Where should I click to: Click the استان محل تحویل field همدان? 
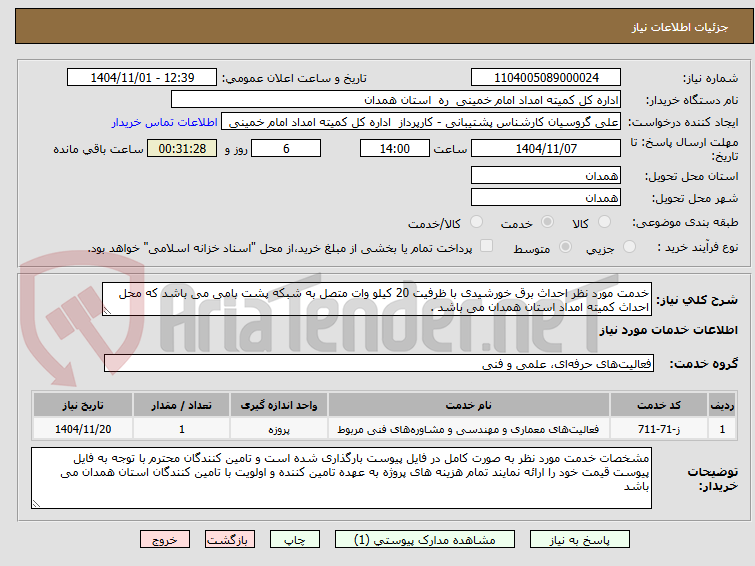(x=546, y=175)
